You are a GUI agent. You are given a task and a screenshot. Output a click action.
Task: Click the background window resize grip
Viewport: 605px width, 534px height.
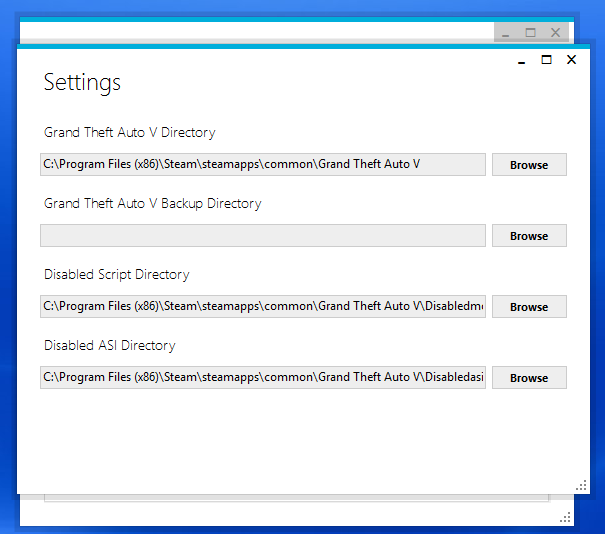pyautogui.click(x=566, y=517)
